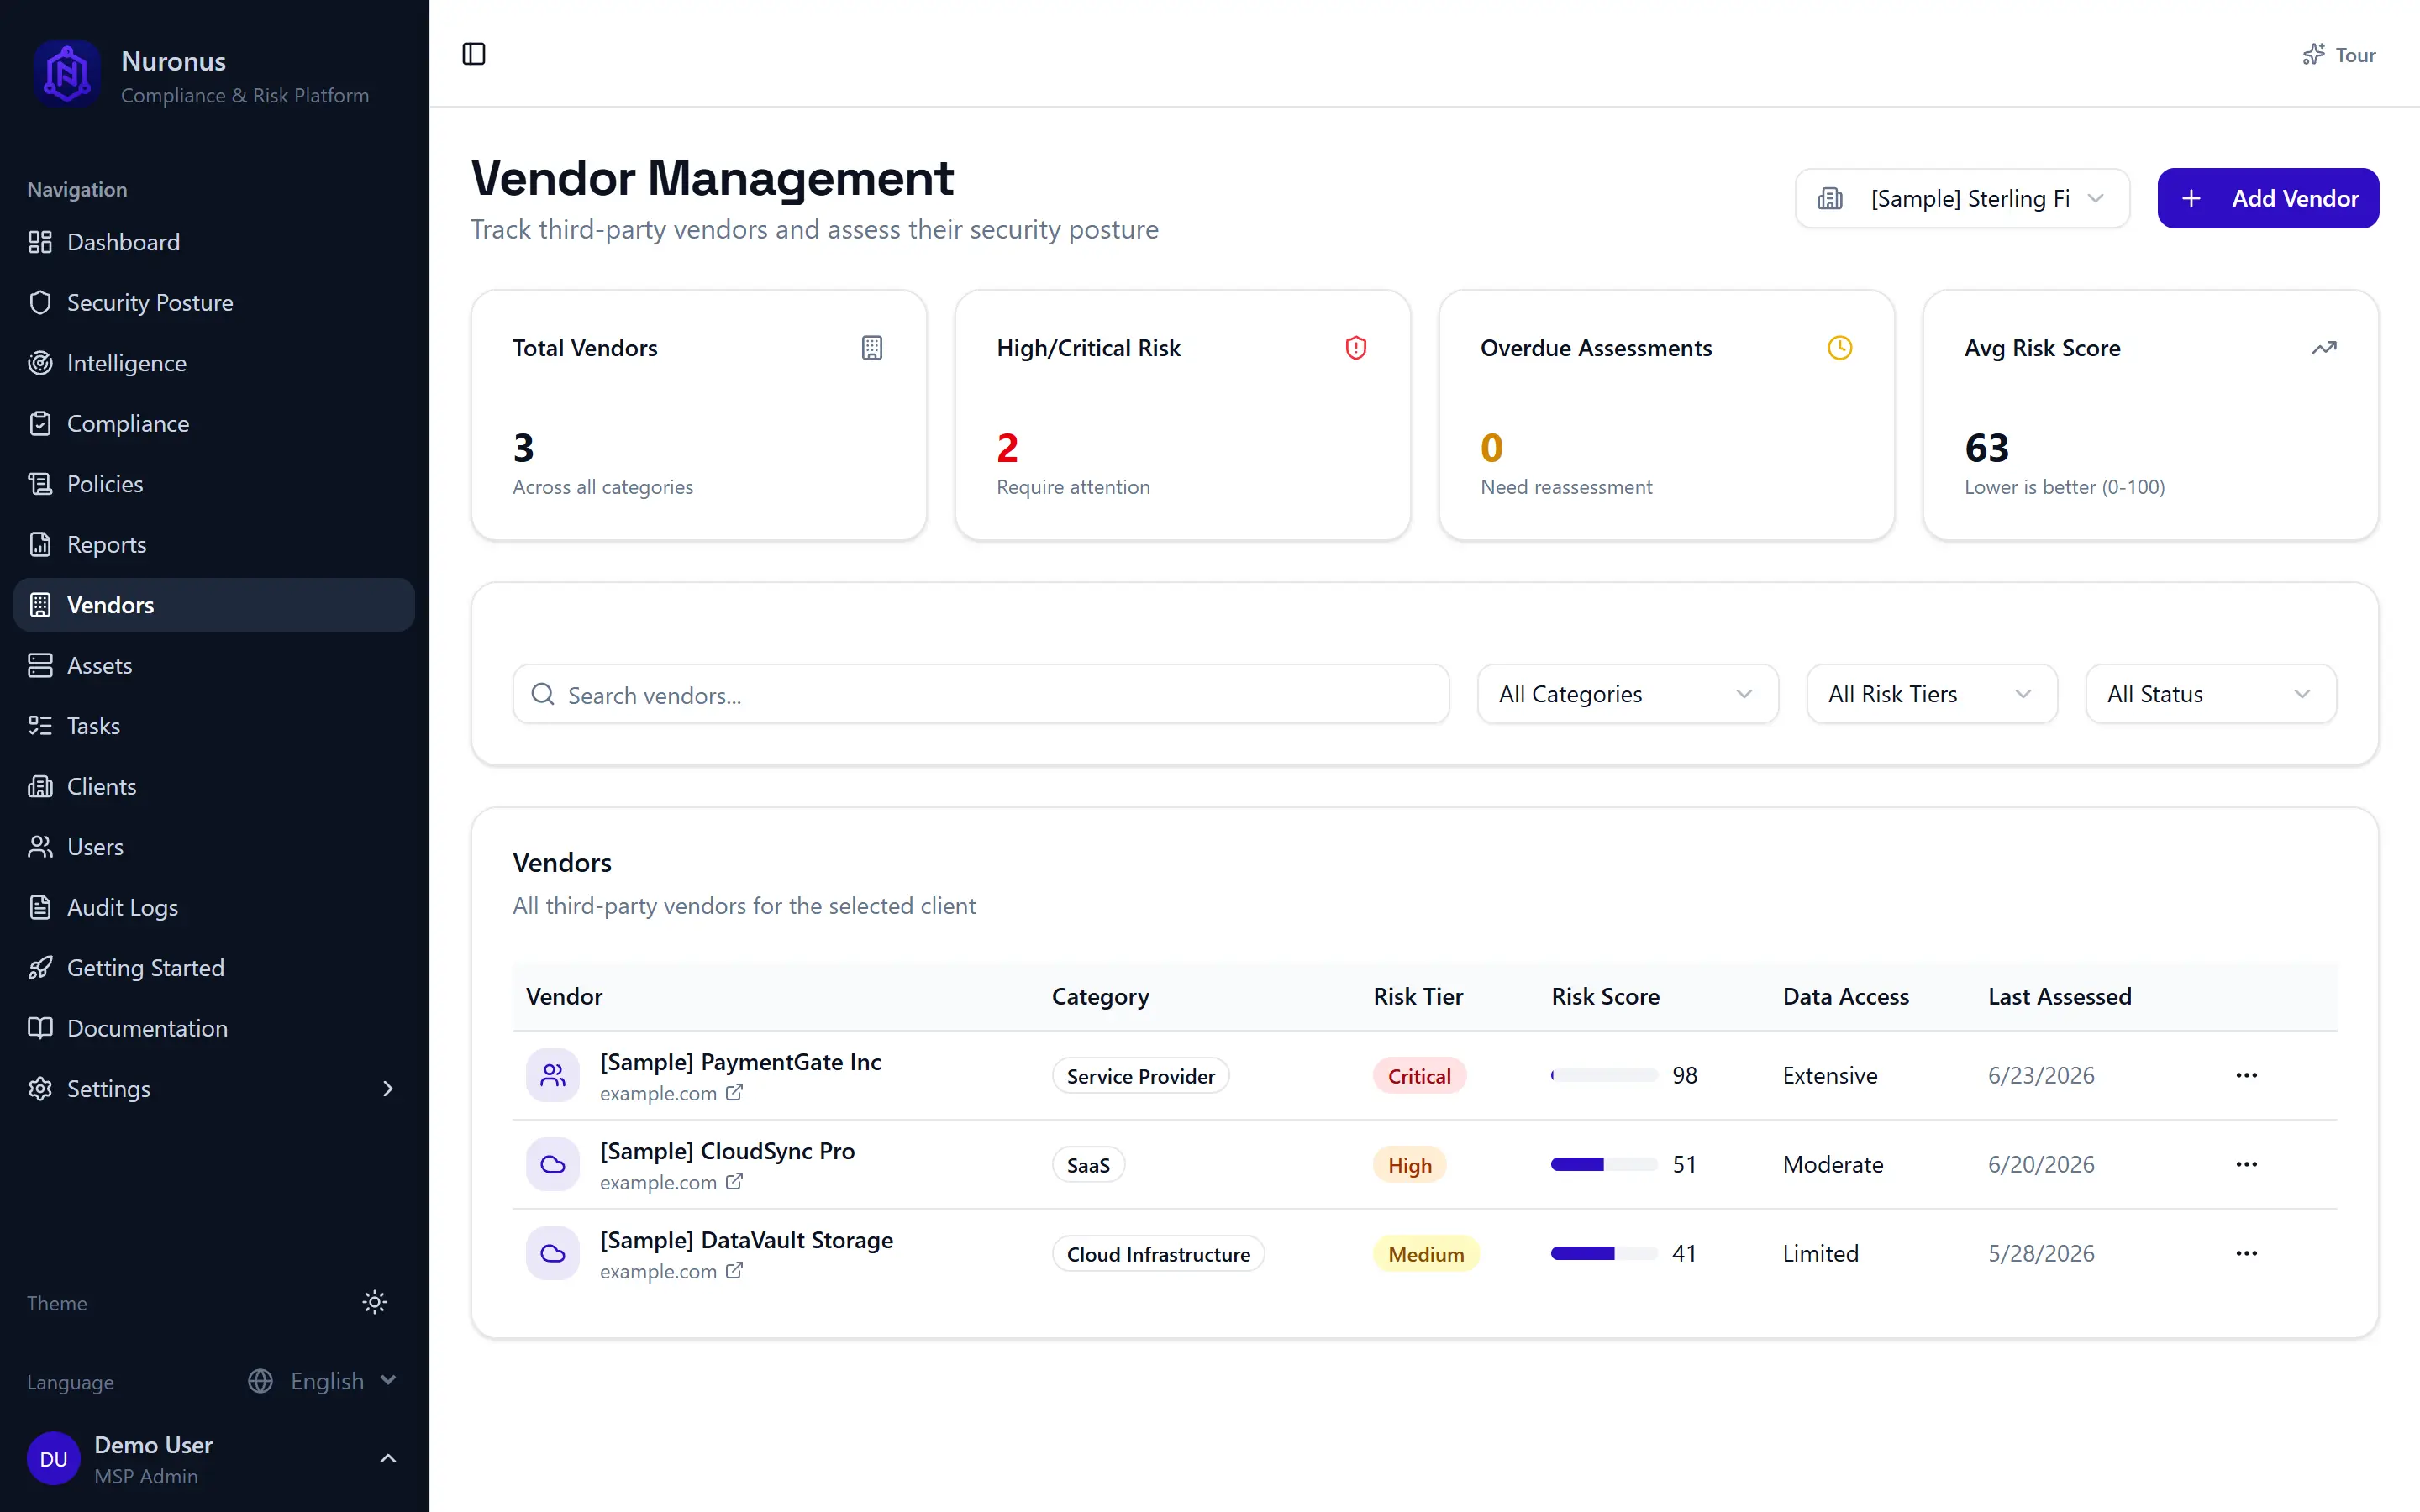Expand the Settings submenu chevron
This screenshot has height=1512, width=2420.
click(388, 1088)
